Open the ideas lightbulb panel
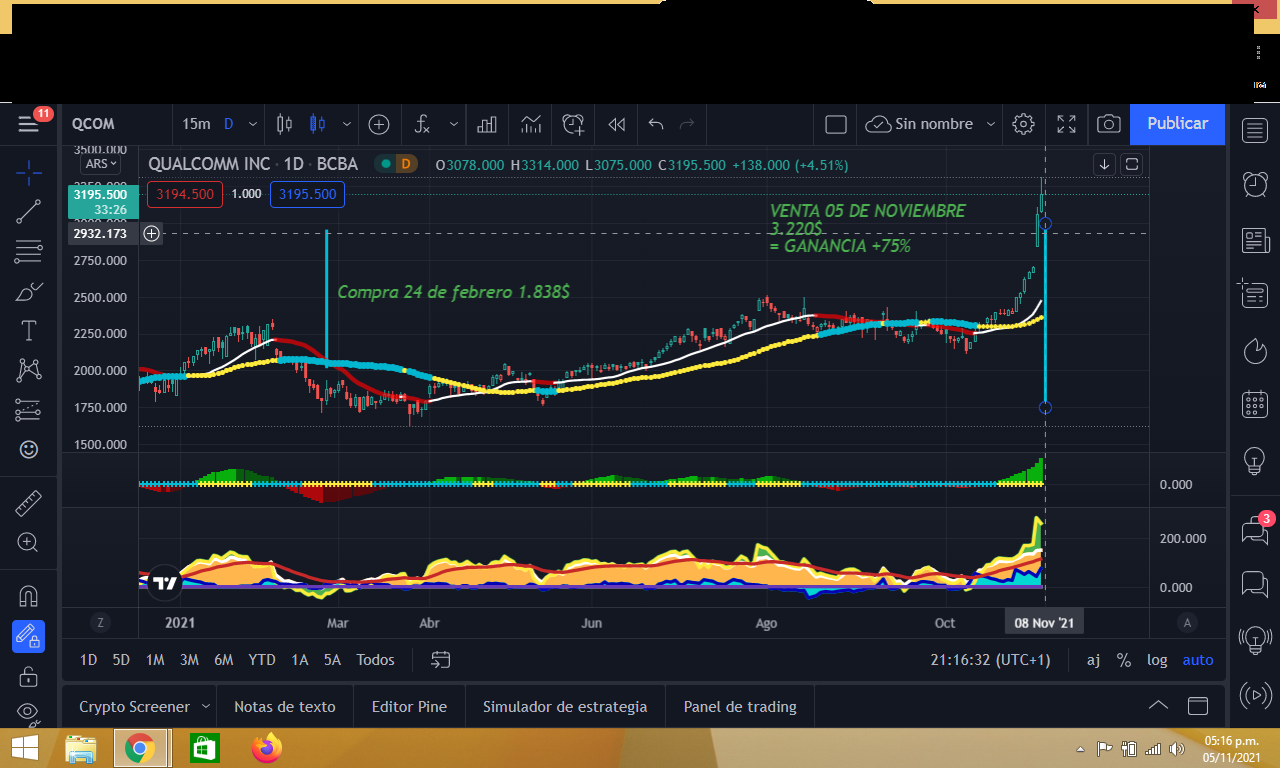This screenshot has width=1280, height=768. tap(1255, 460)
